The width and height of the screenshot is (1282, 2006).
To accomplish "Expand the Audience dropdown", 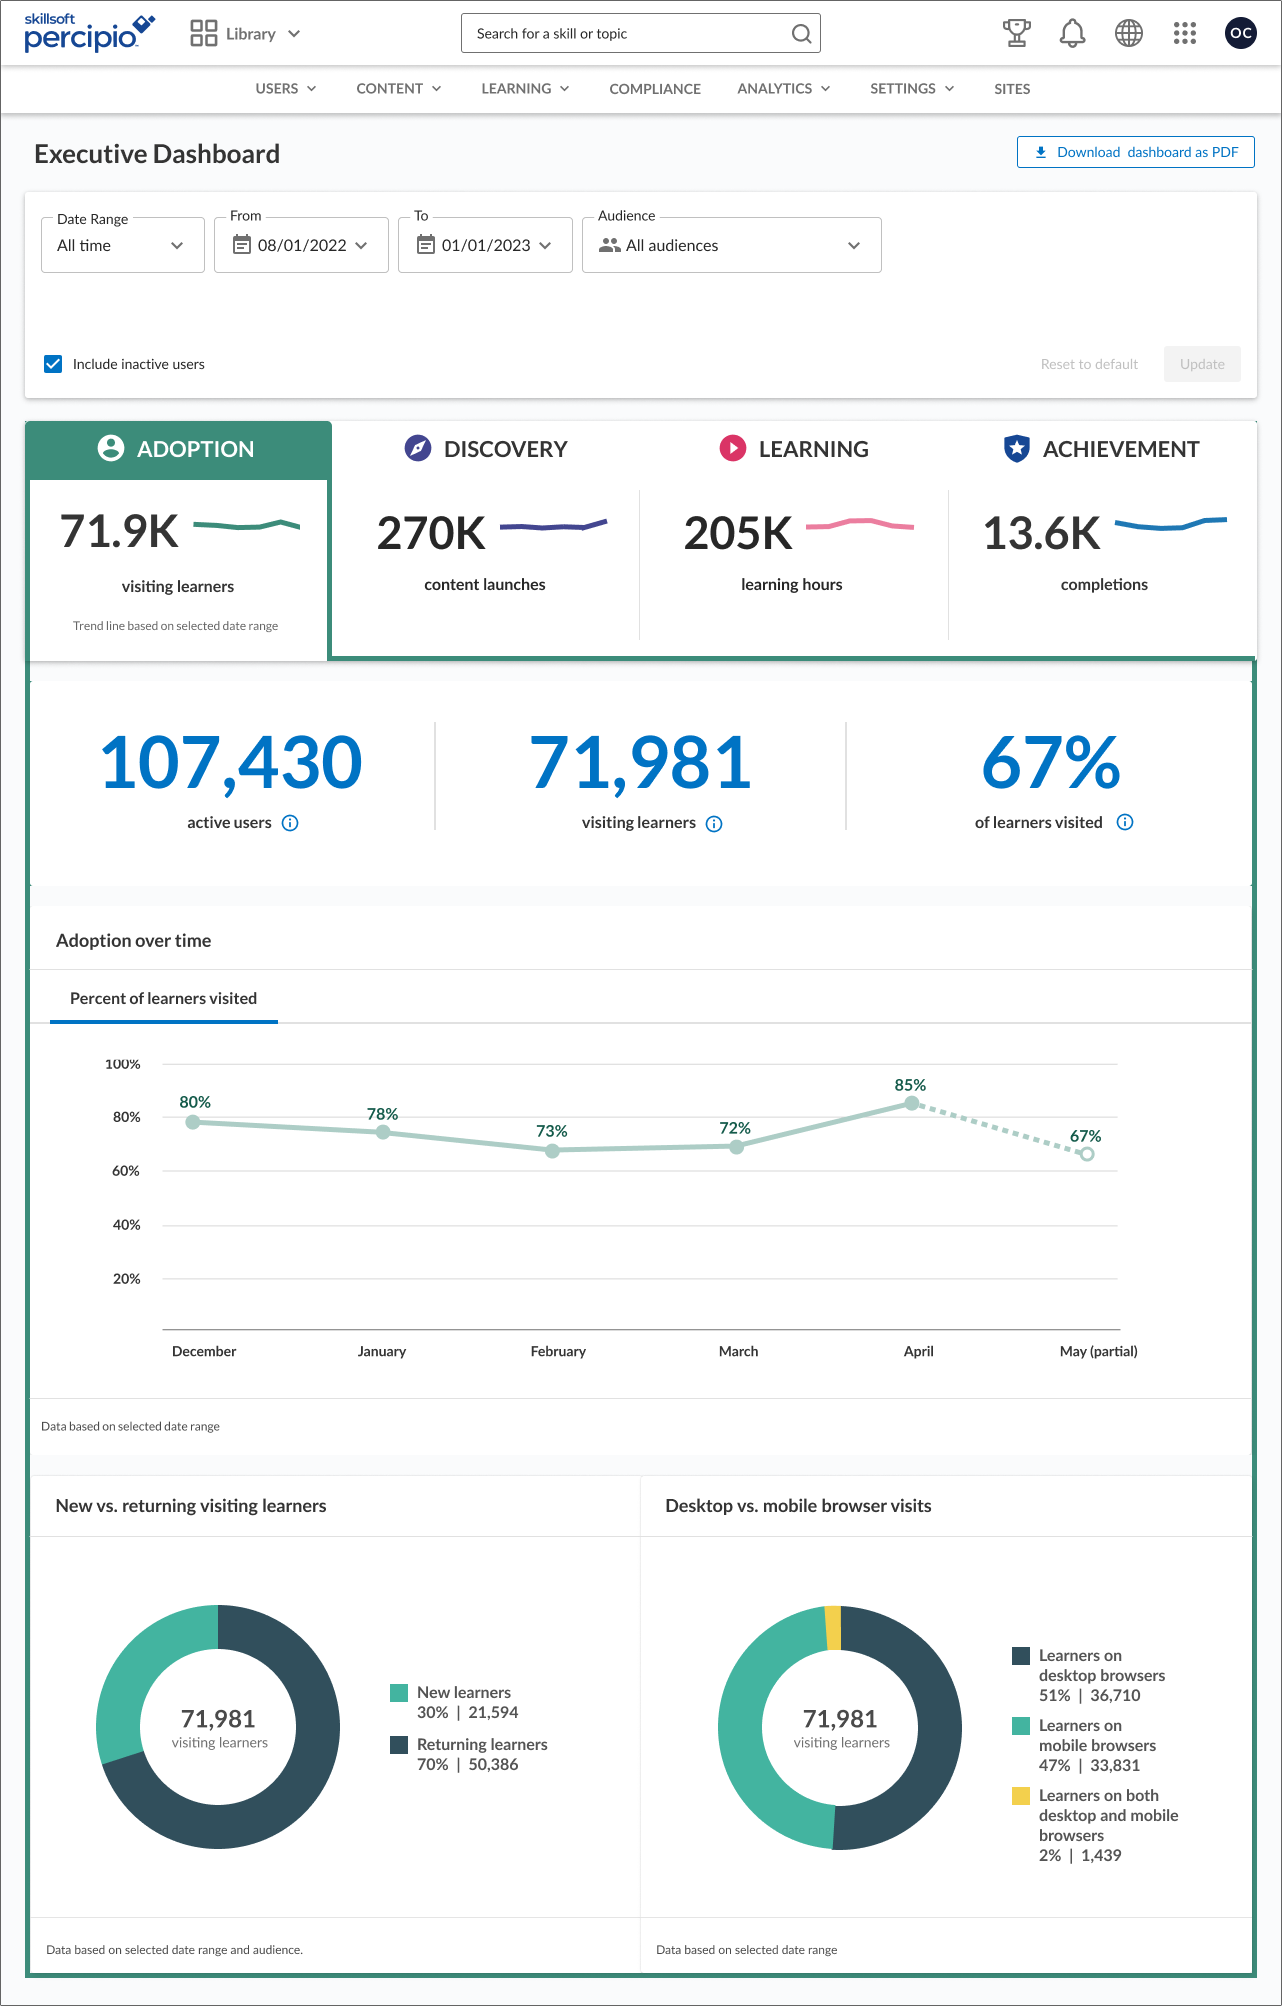I will pos(732,245).
